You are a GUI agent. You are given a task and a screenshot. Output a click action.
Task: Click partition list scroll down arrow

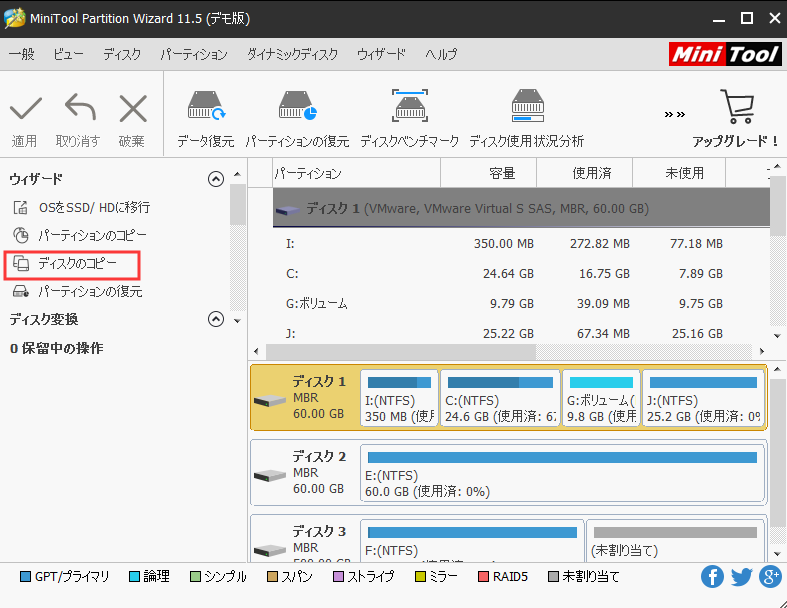pos(777,336)
